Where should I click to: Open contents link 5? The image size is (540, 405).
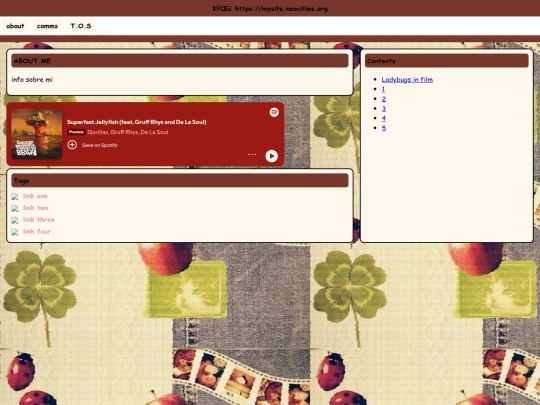click(x=384, y=128)
